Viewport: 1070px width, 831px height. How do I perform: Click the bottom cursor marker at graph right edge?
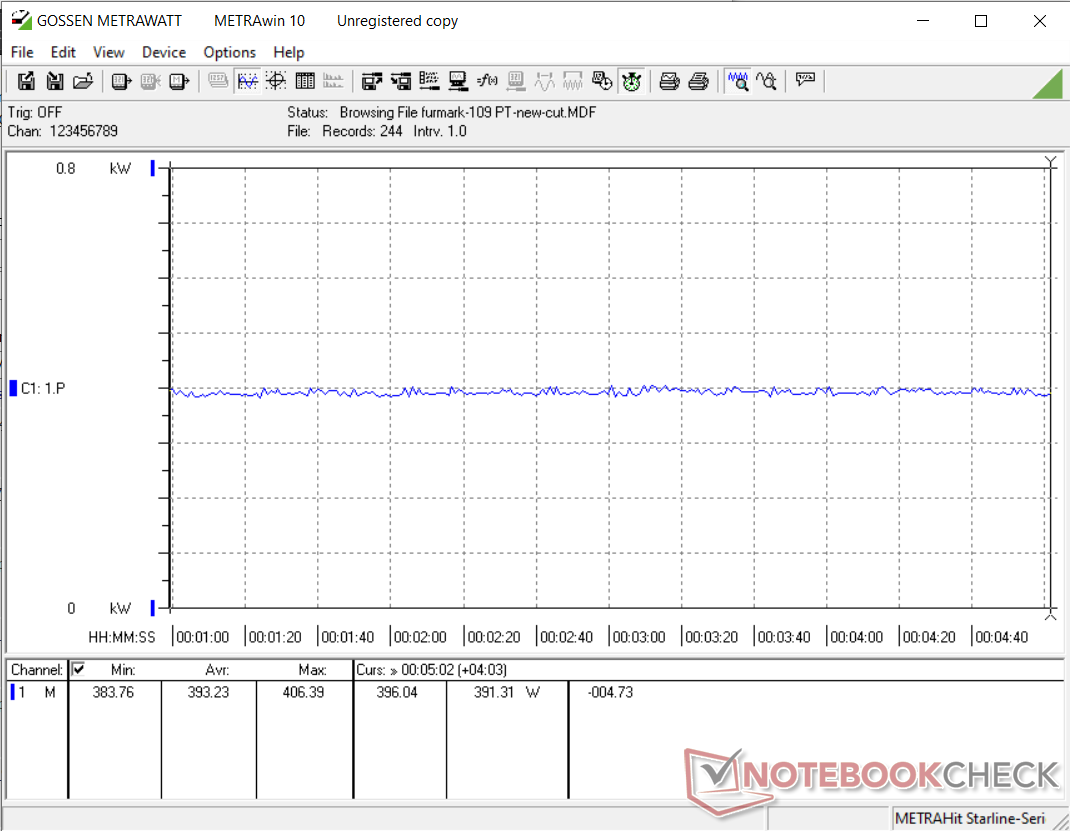coord(1051,615)
